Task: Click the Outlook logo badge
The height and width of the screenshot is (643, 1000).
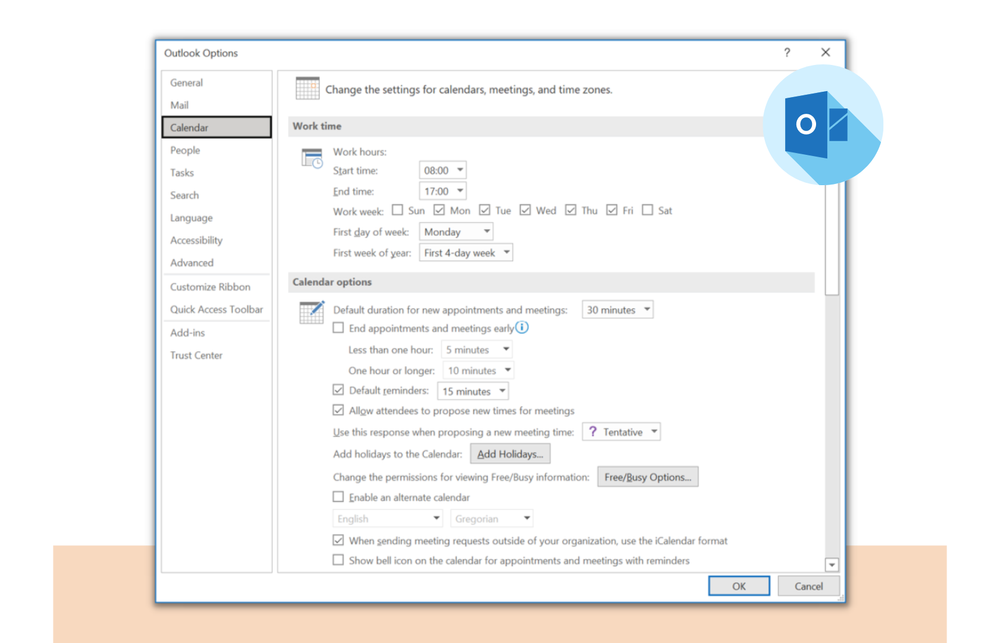Action: [823, 124]
